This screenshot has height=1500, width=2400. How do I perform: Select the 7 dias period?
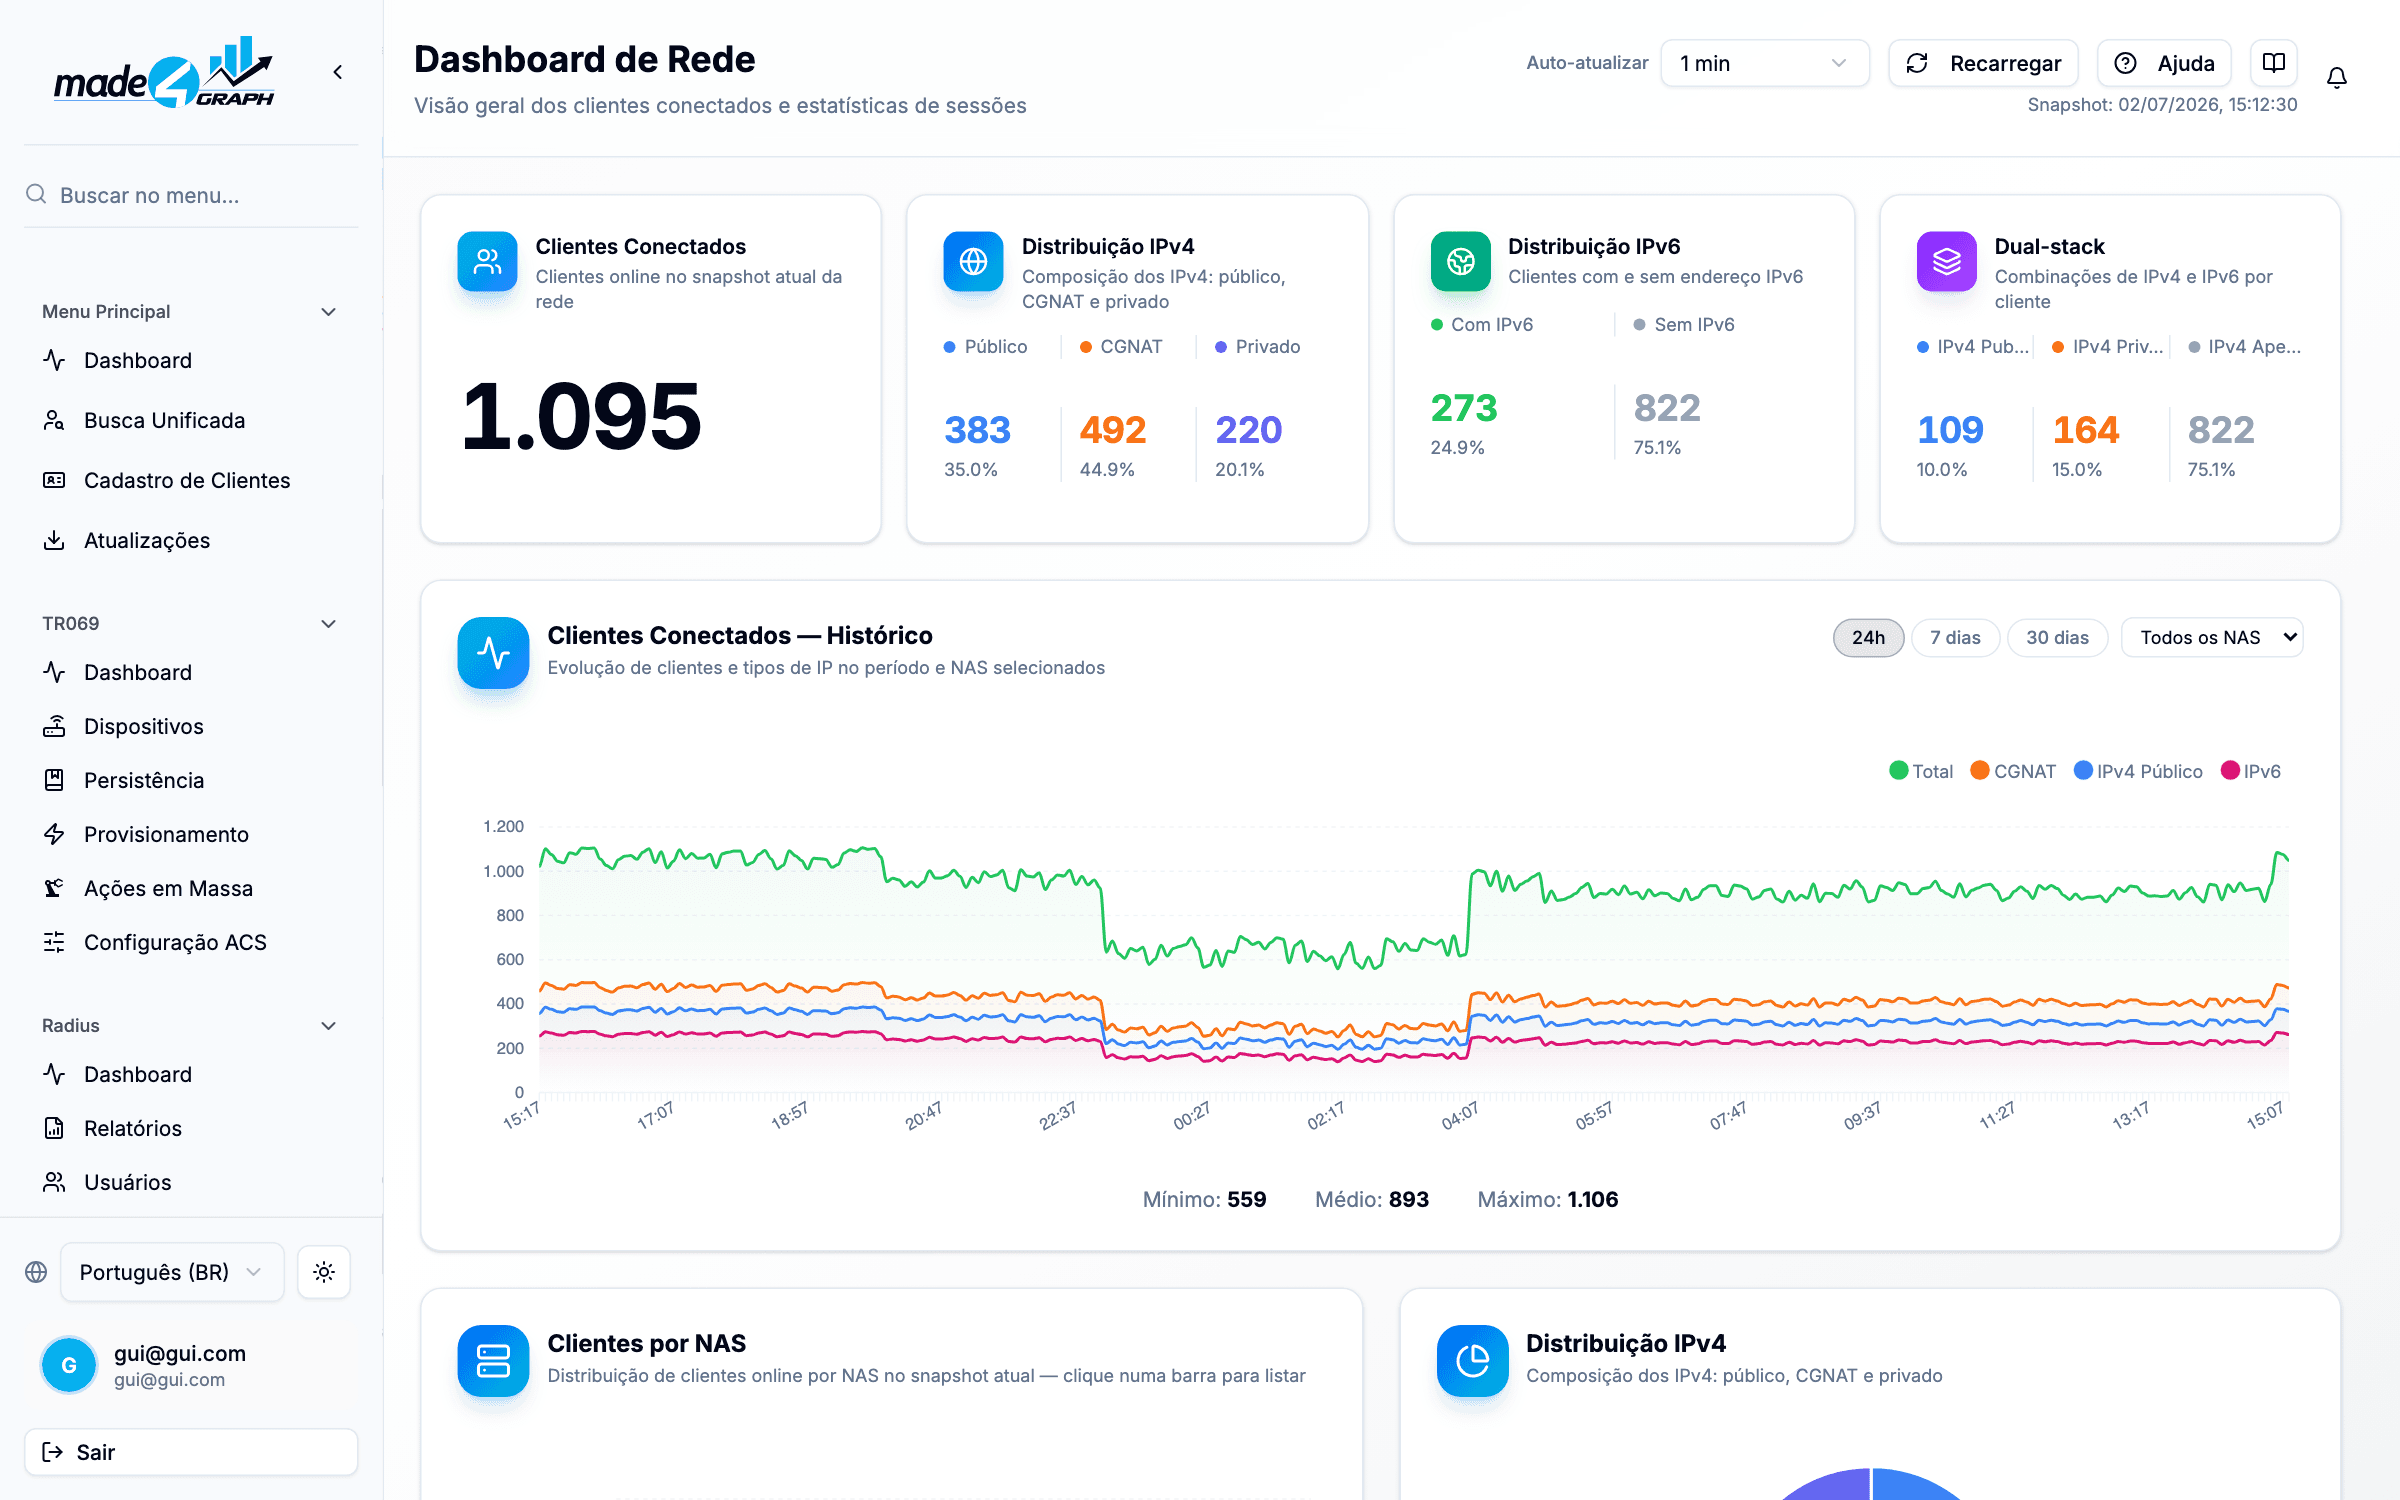pyautogui.click(x=1955, y=637)
